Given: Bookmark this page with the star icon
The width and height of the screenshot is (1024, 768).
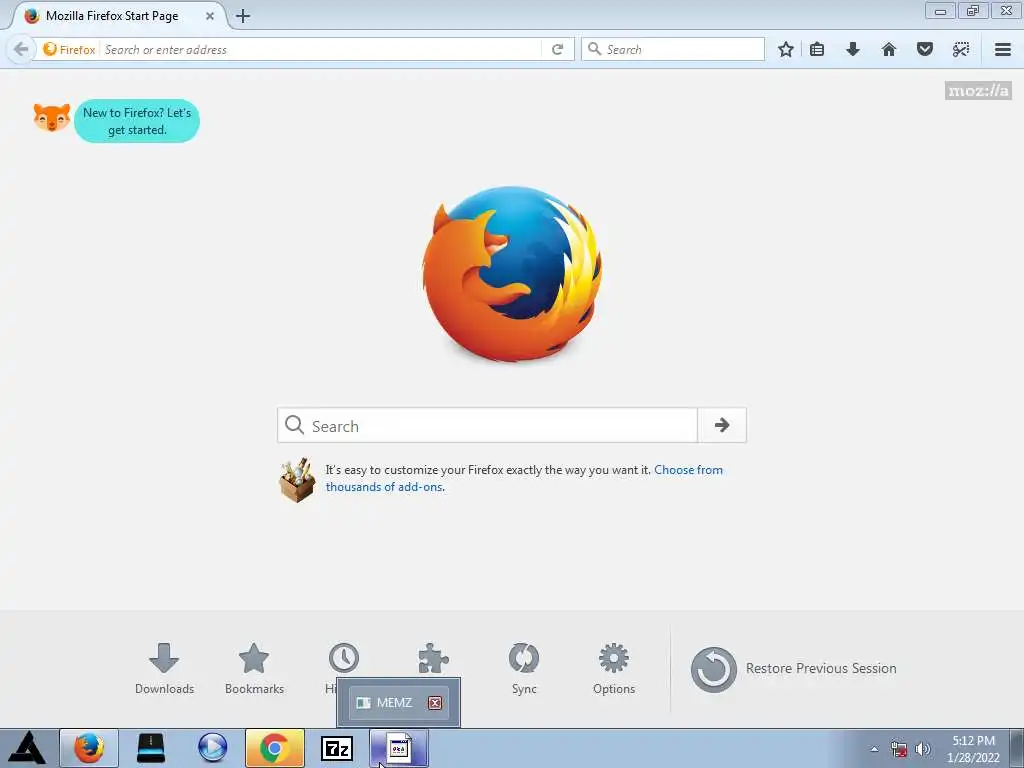Looking at the screenshot, I should click(786, 49).
